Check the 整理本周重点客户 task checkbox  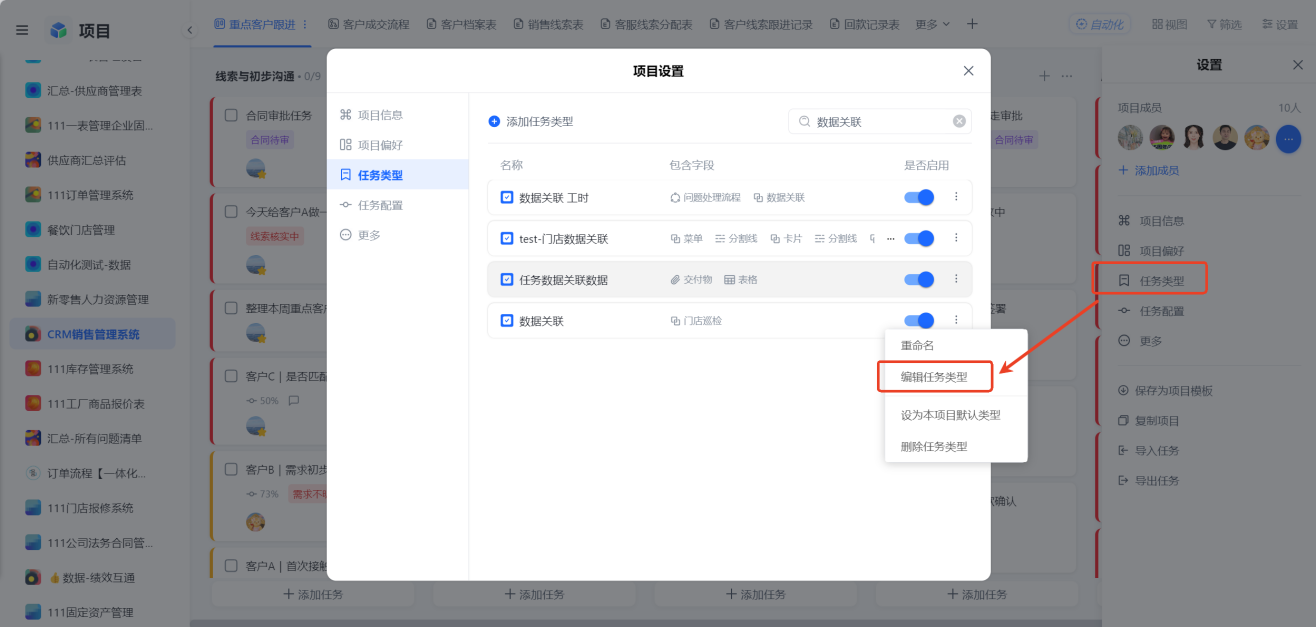click(231, 308)
